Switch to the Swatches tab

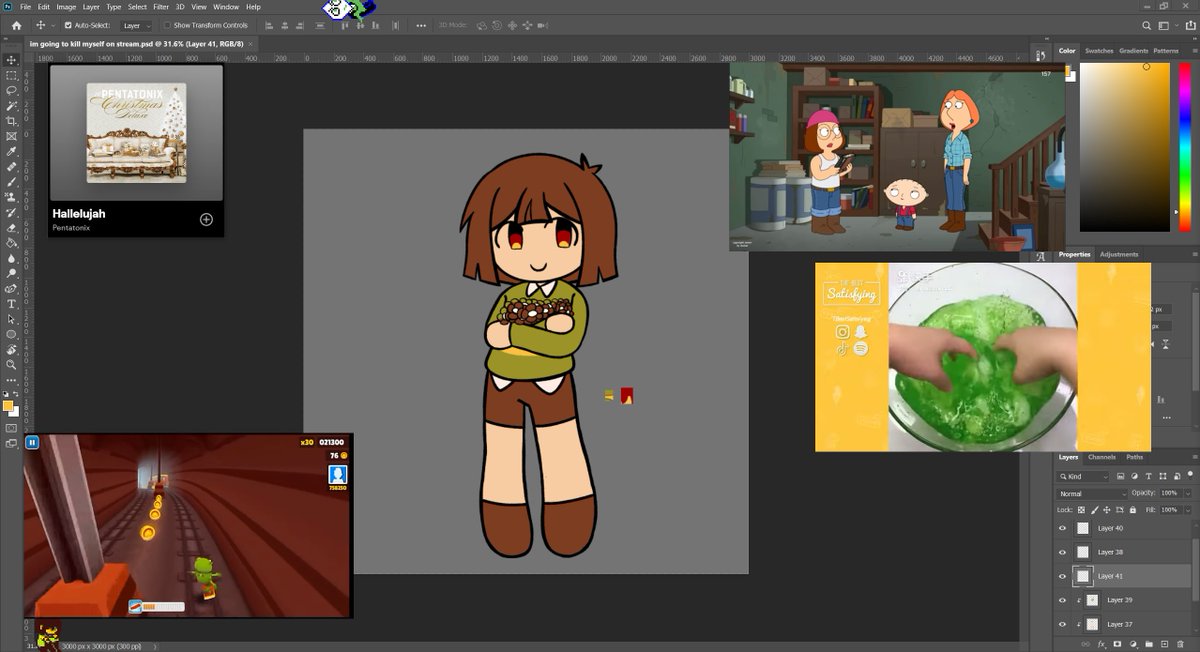point(1099,50)
